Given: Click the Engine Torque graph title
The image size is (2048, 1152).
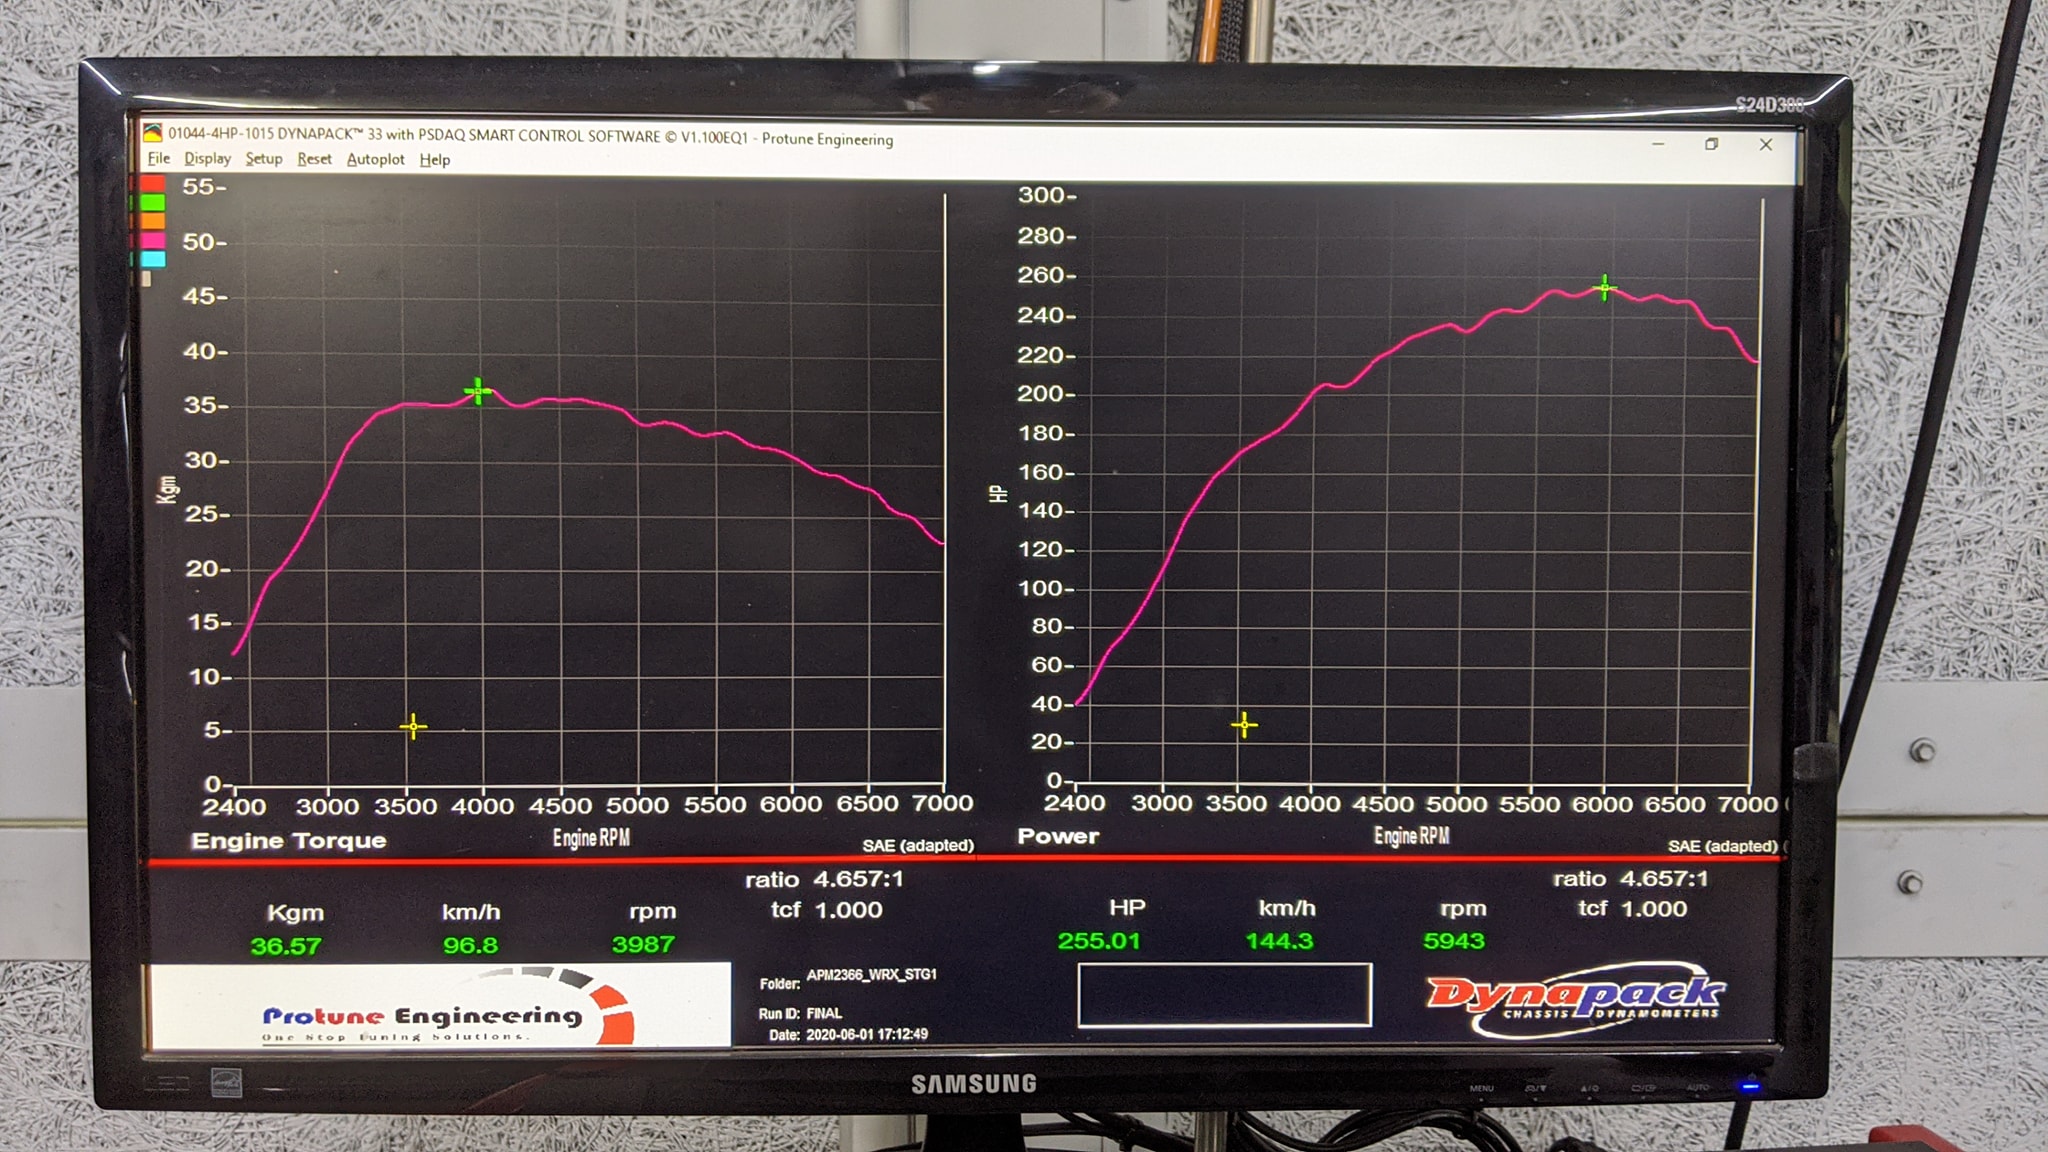Looking at the screenshot, I should click(x=288, y=841).
